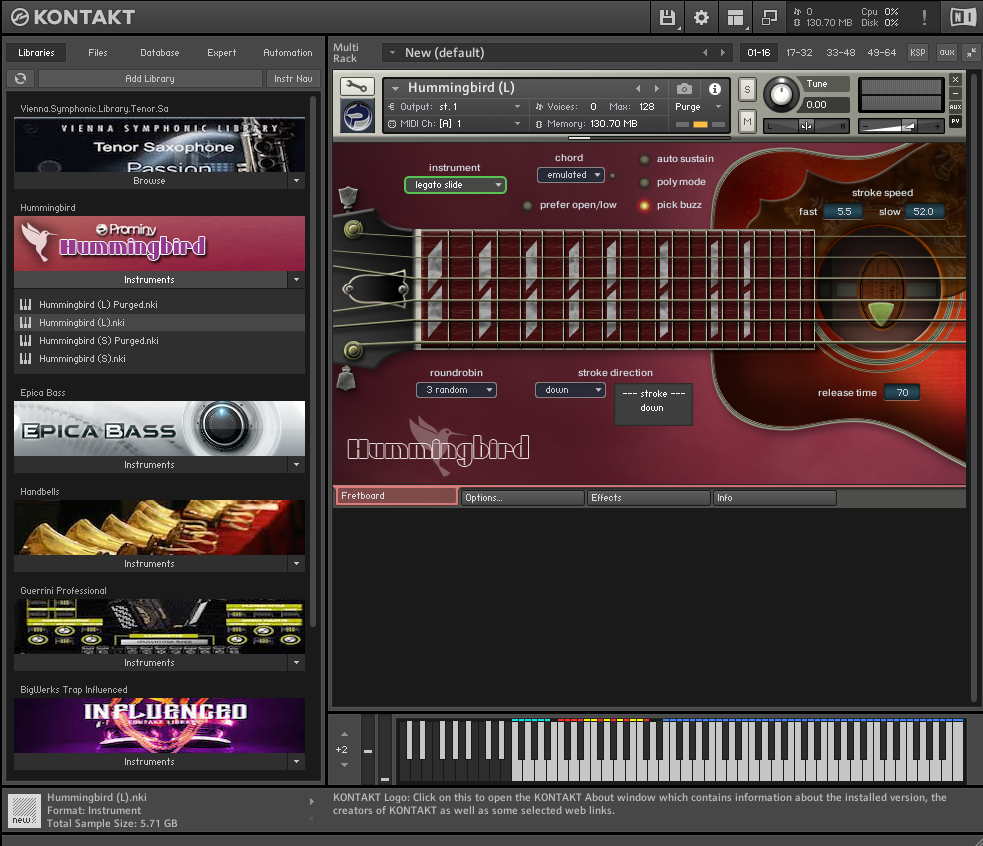This screenshot has width=983, height=846.
Task: Click the green guitar pick
Action: [x=881, y=314]
